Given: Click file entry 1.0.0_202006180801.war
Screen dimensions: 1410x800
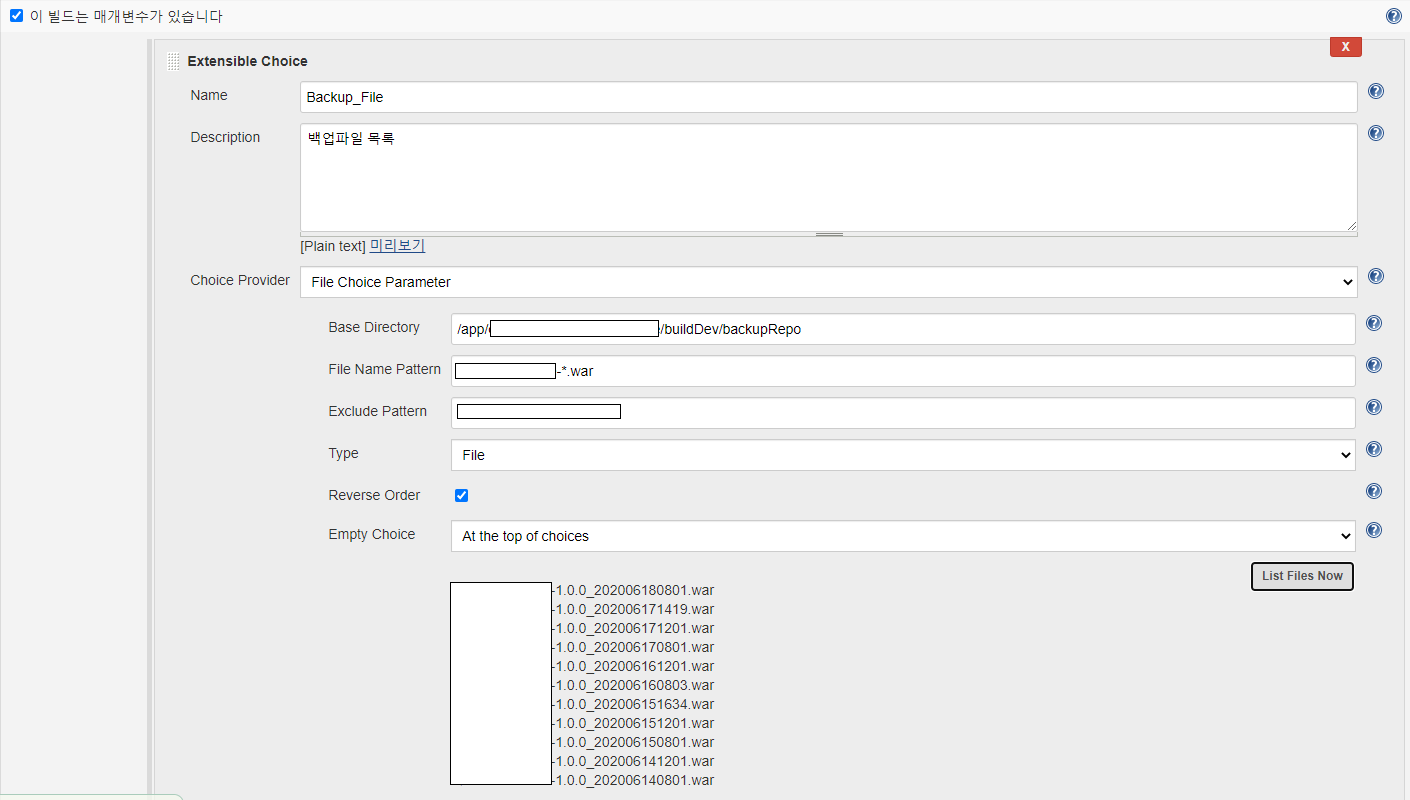Looking at the screenshot, I should pyautogui.click(x=633, y=590).
